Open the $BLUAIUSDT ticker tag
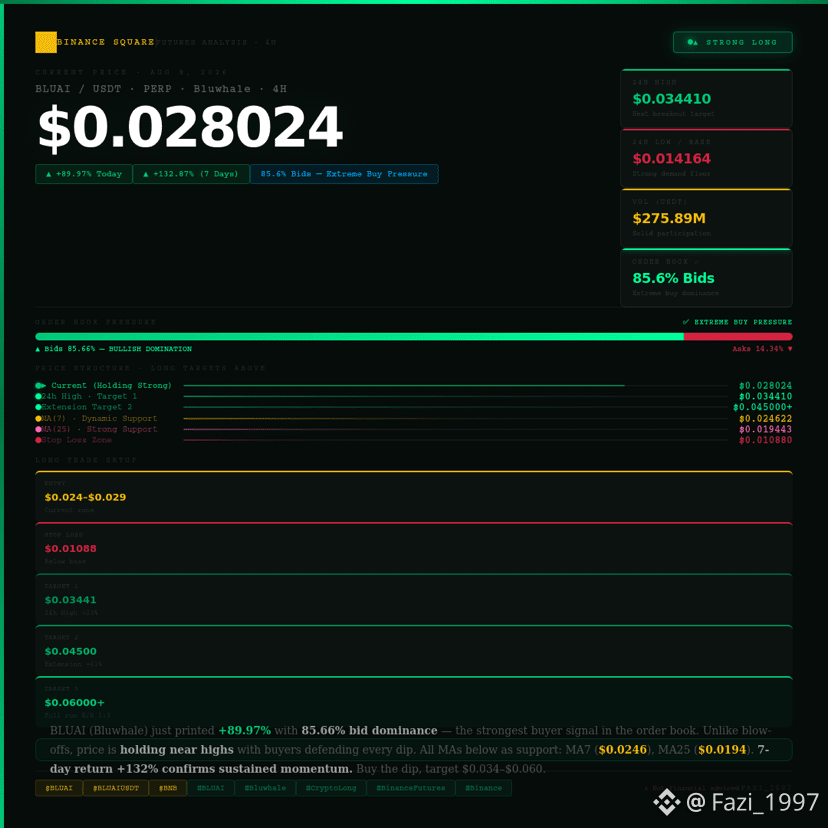Screen dimensions: 828x828 click(x=116, y=788)
